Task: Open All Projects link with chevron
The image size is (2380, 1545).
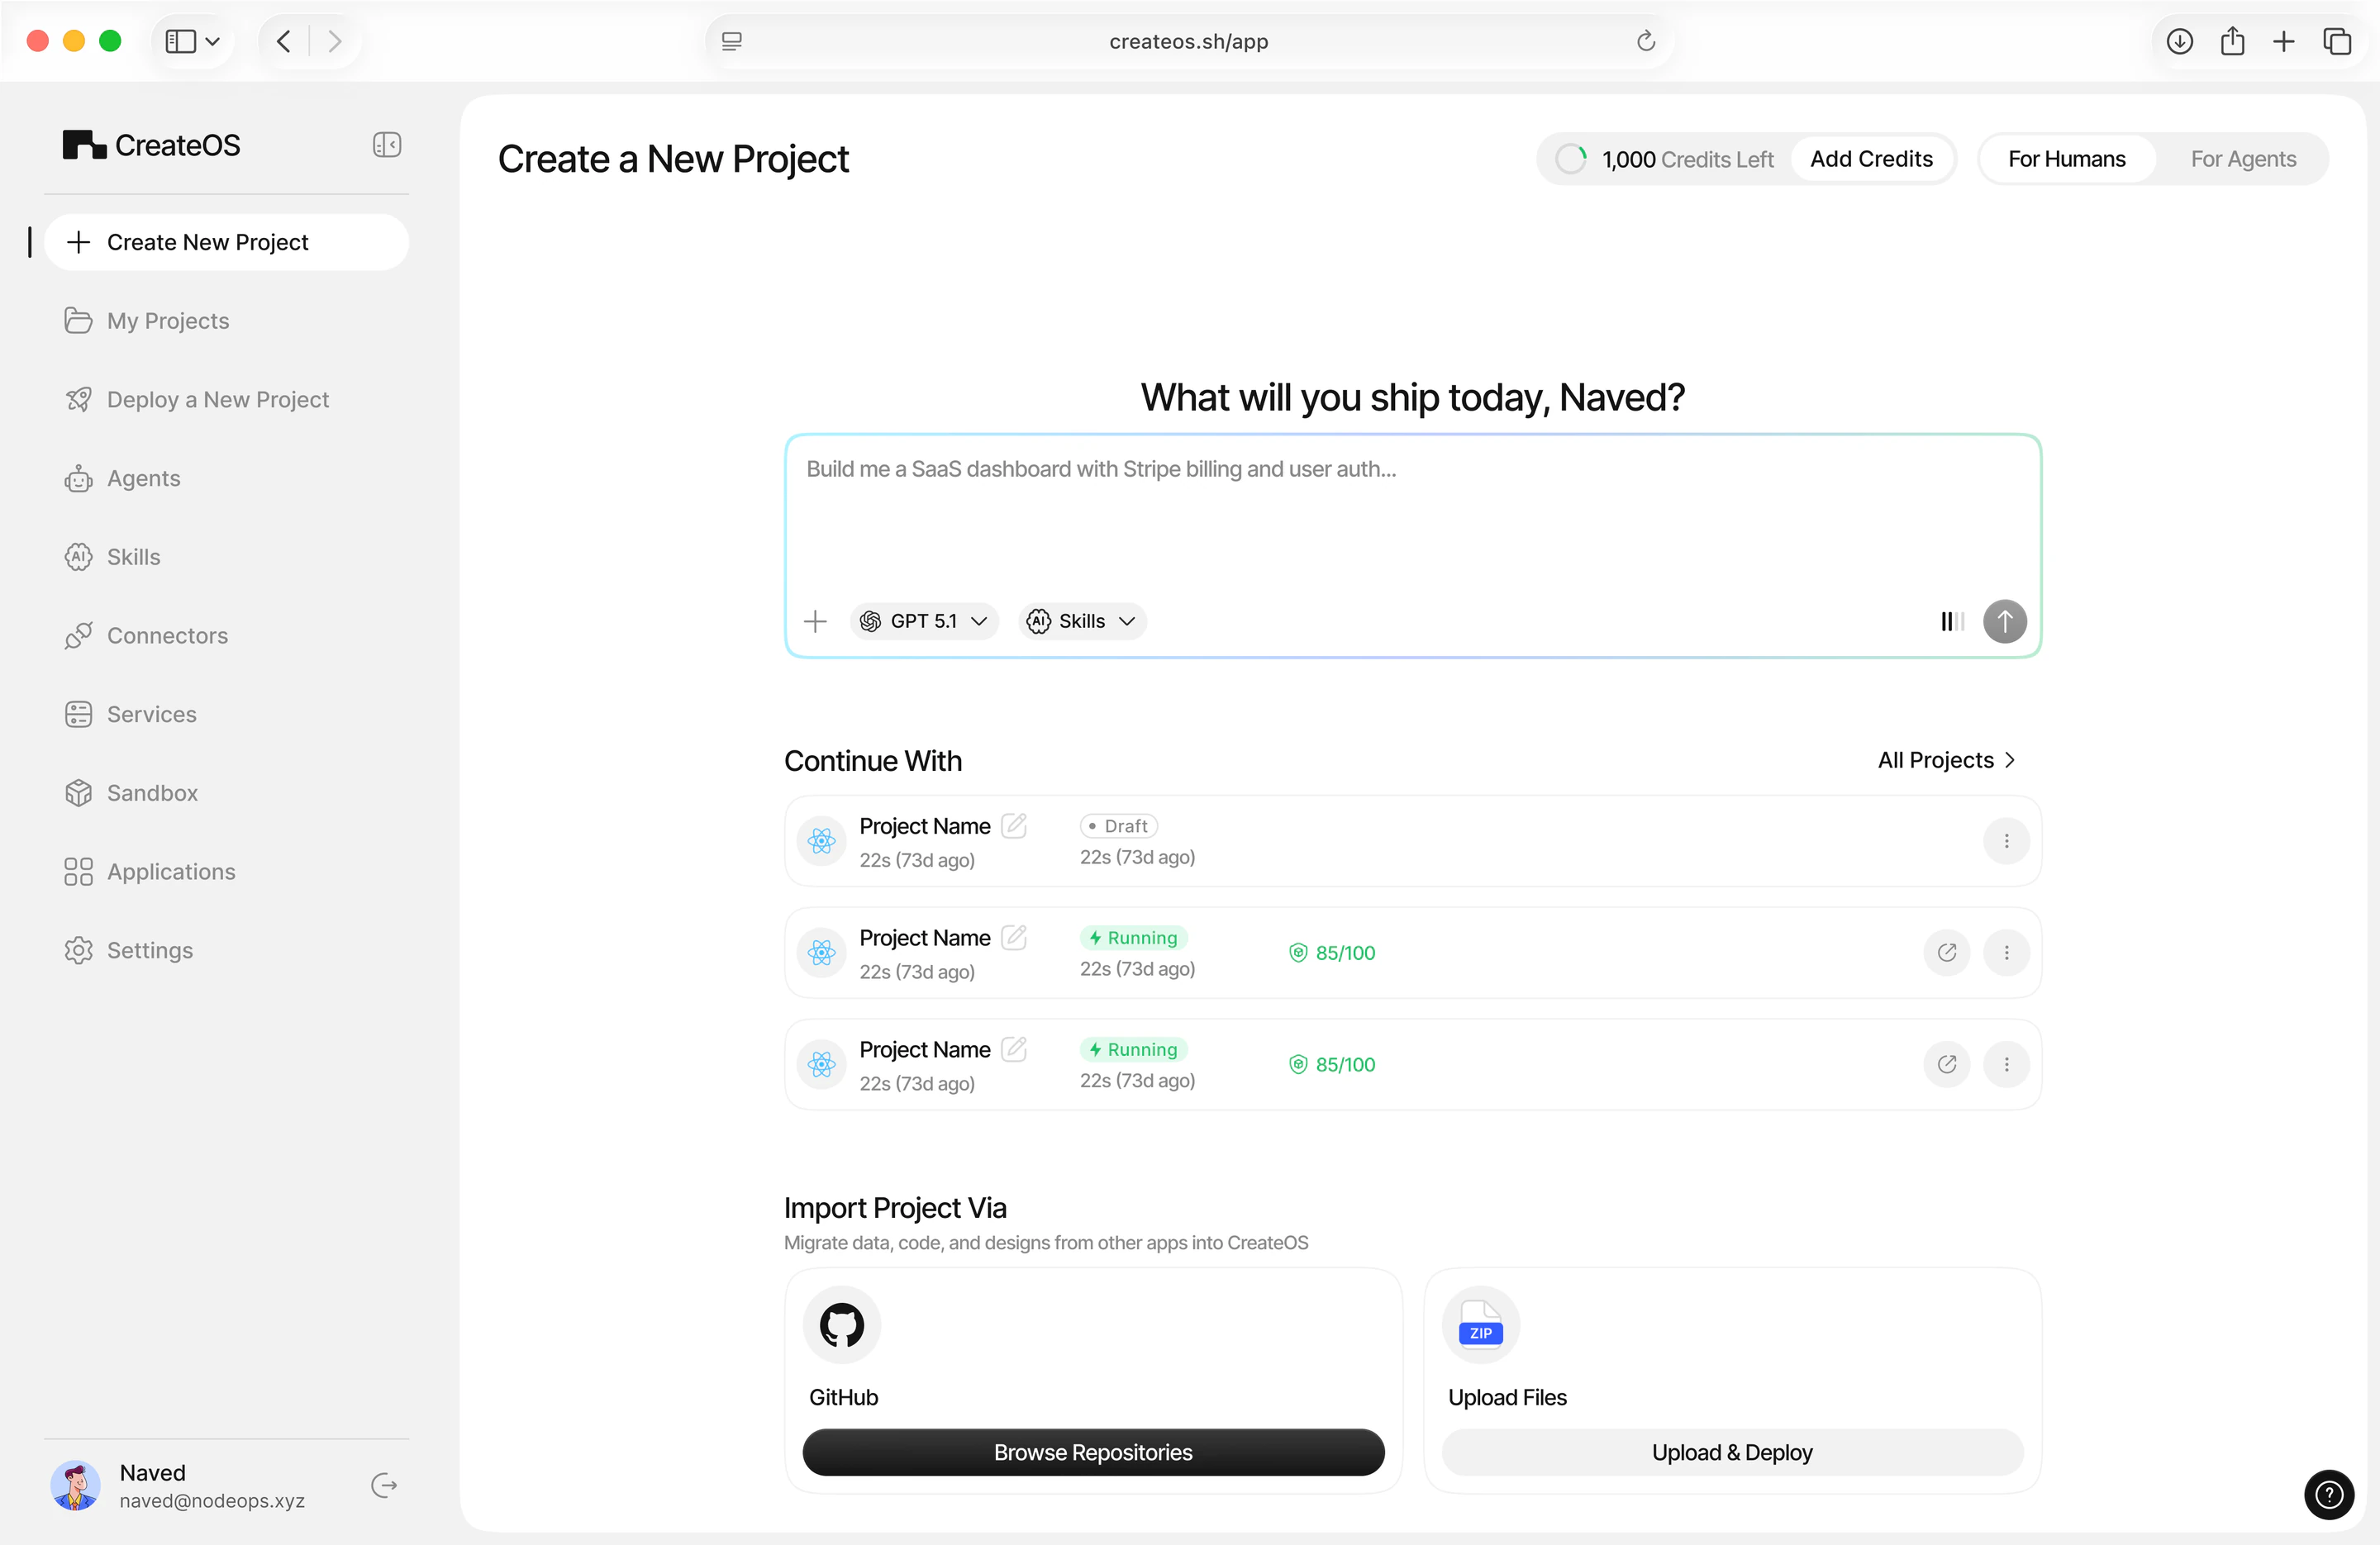Action: coord(1945,760)
